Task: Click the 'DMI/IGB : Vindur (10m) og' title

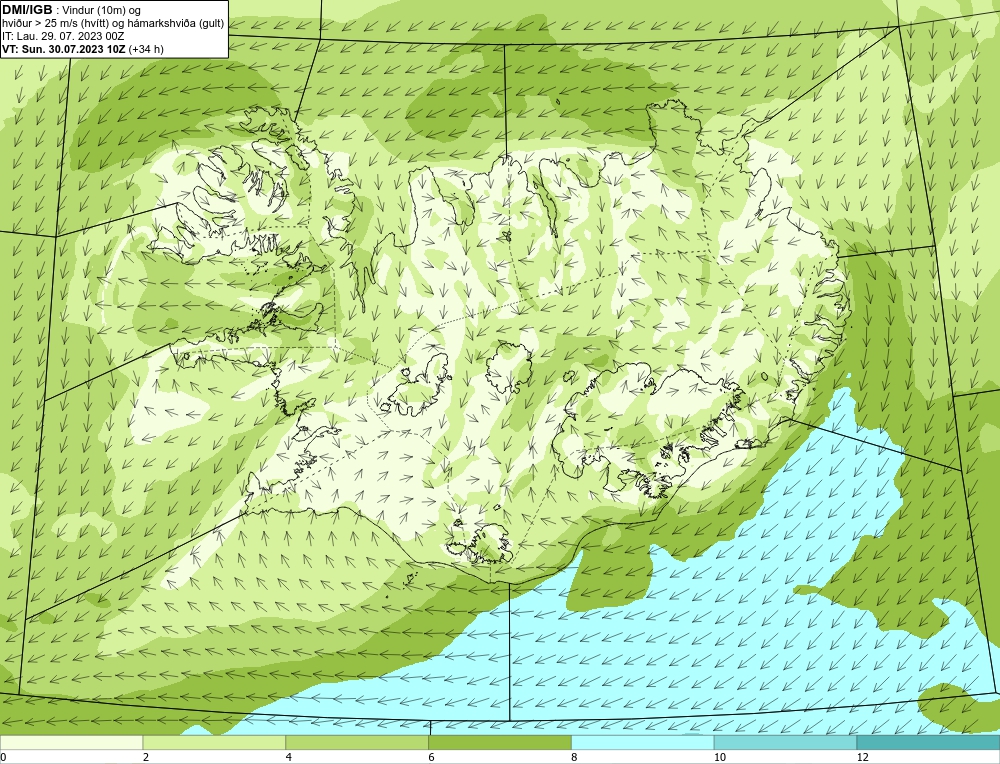Action: click(x=72, y=10)
